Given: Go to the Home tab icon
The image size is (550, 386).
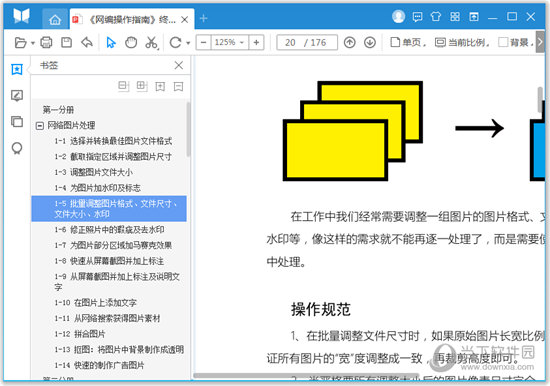Looking at the screenshot, I should pos(55,19).
